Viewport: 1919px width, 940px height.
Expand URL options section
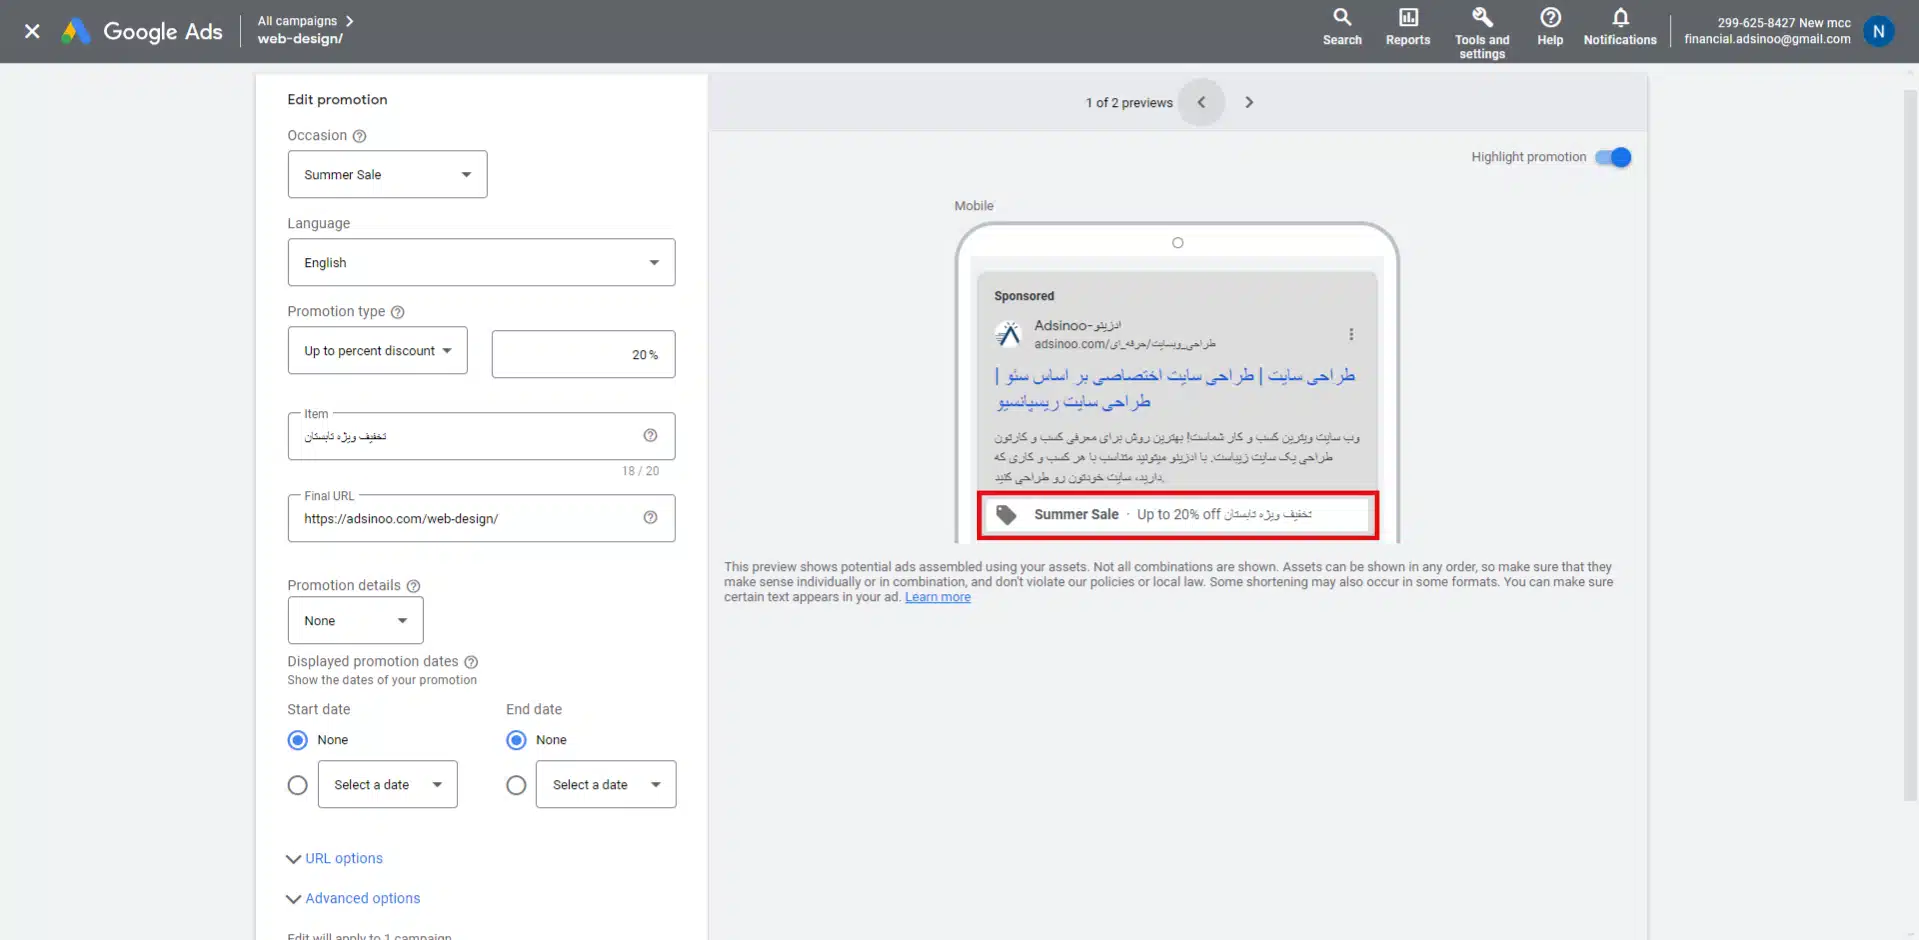point(335,858)
